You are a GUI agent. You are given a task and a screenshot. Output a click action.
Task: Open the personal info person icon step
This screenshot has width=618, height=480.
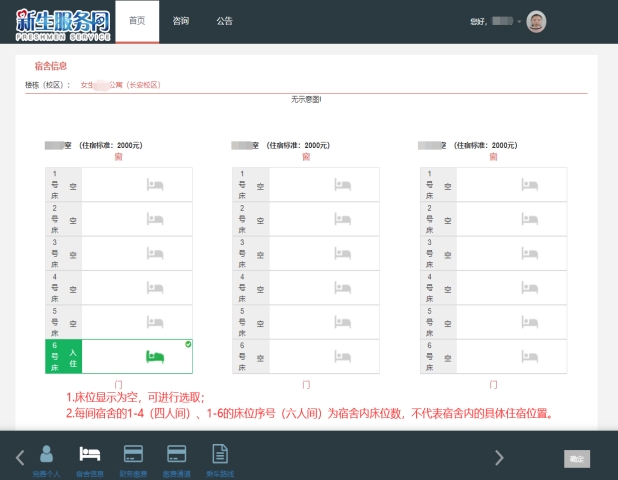tap(46, 455)
